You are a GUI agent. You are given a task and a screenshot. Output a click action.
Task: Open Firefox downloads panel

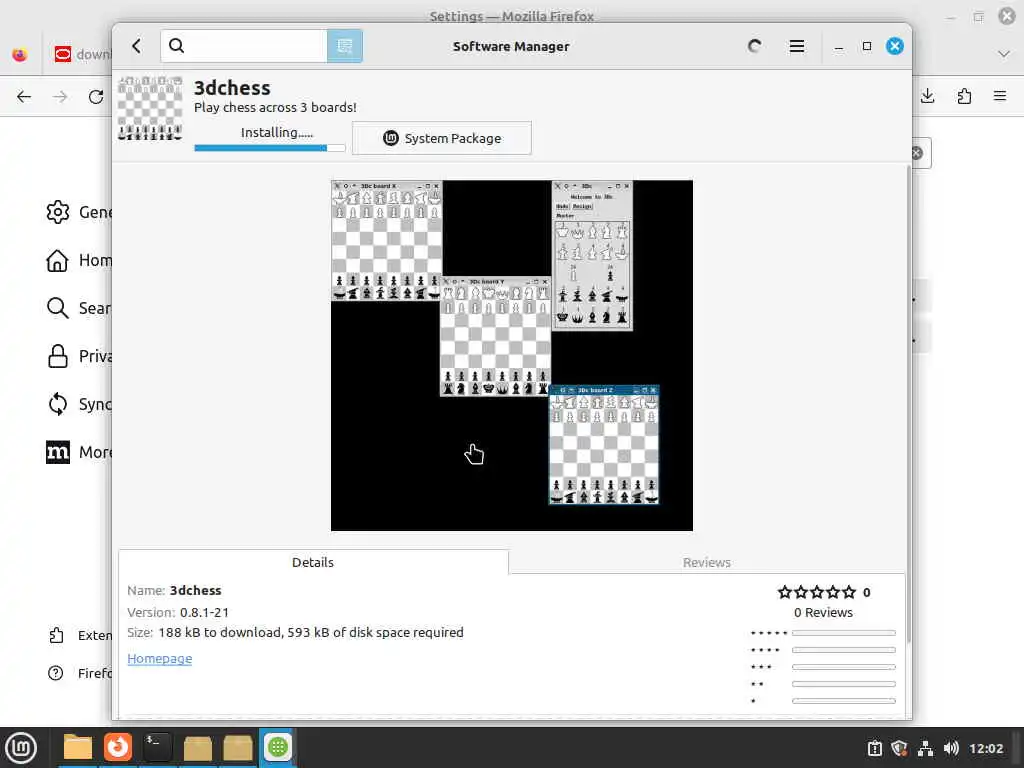coord(927,97)
